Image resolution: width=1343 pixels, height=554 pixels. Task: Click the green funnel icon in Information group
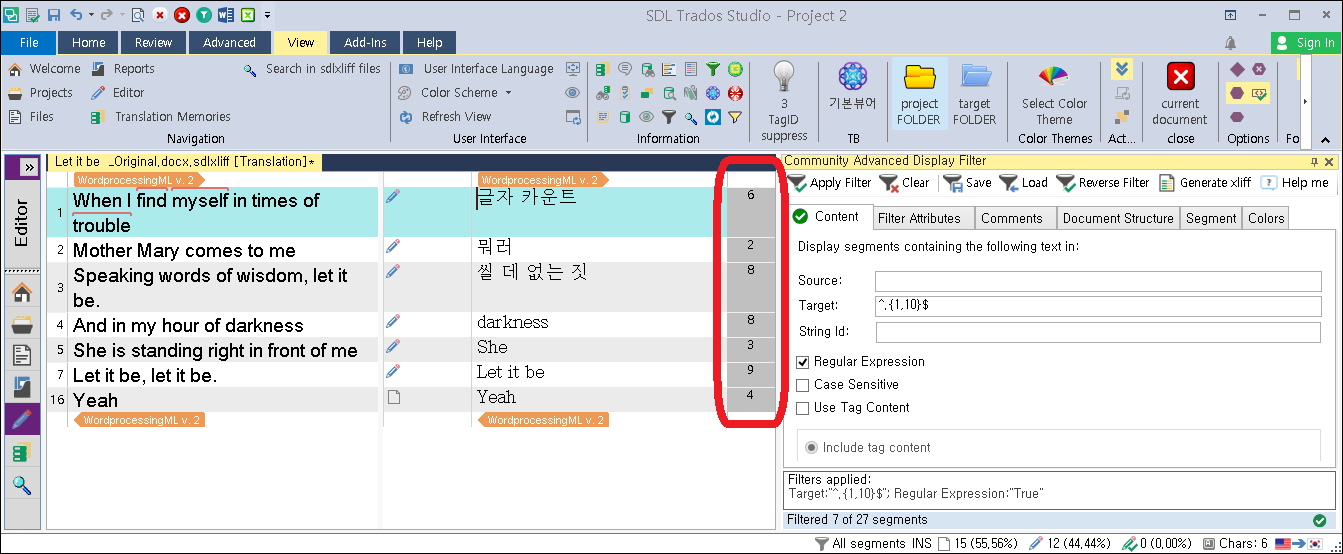point(713,69)
